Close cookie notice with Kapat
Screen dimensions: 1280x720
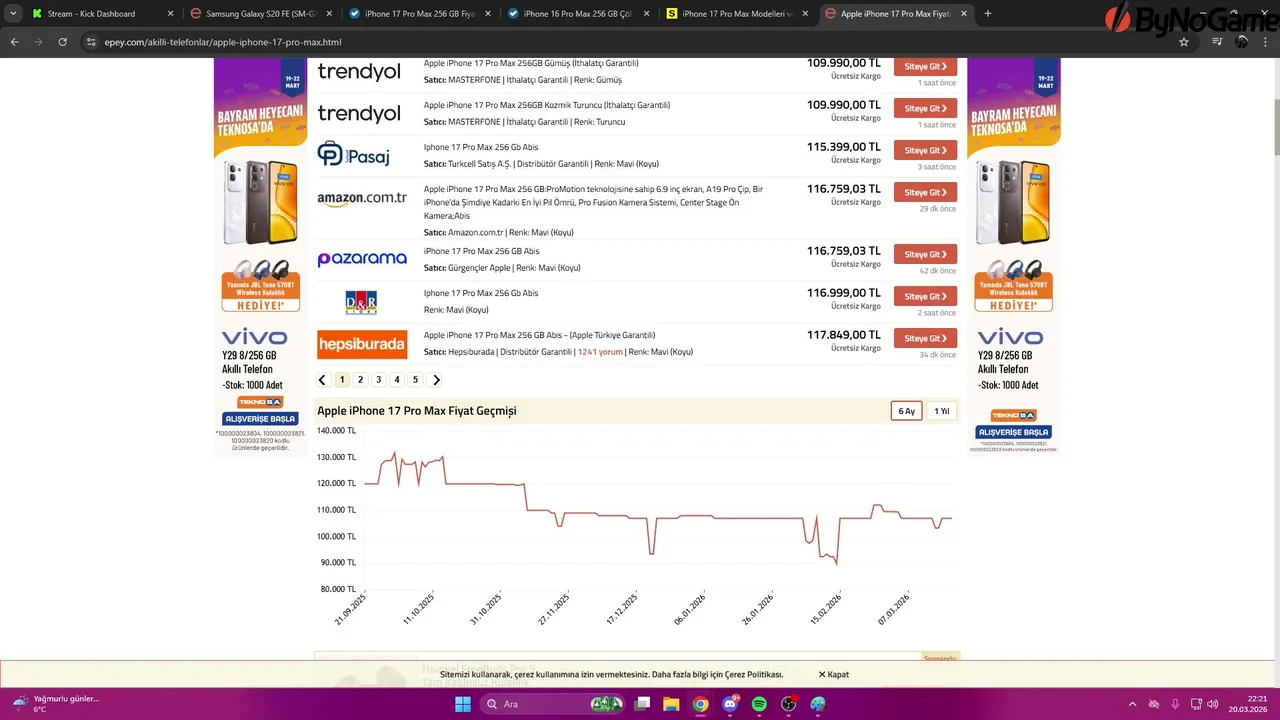(834, 674)
